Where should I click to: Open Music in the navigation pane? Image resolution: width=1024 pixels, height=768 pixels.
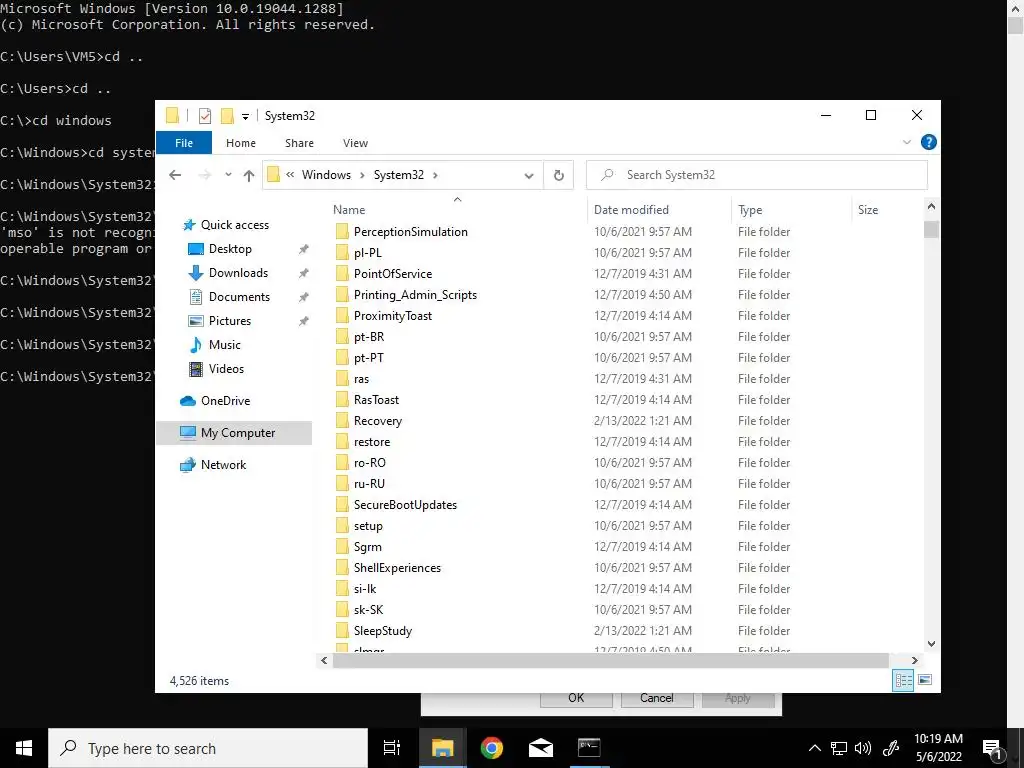click(224, 345)
